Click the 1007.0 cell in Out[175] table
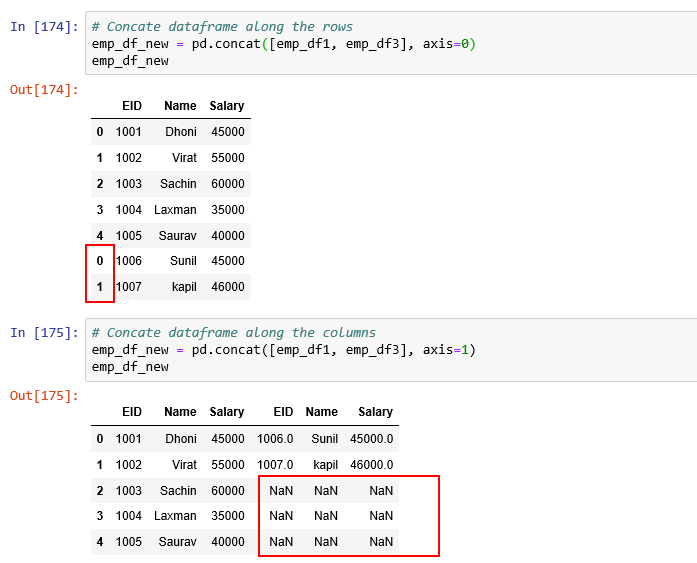The width and height of the screenshot is (697, 563). pos(275,464)
